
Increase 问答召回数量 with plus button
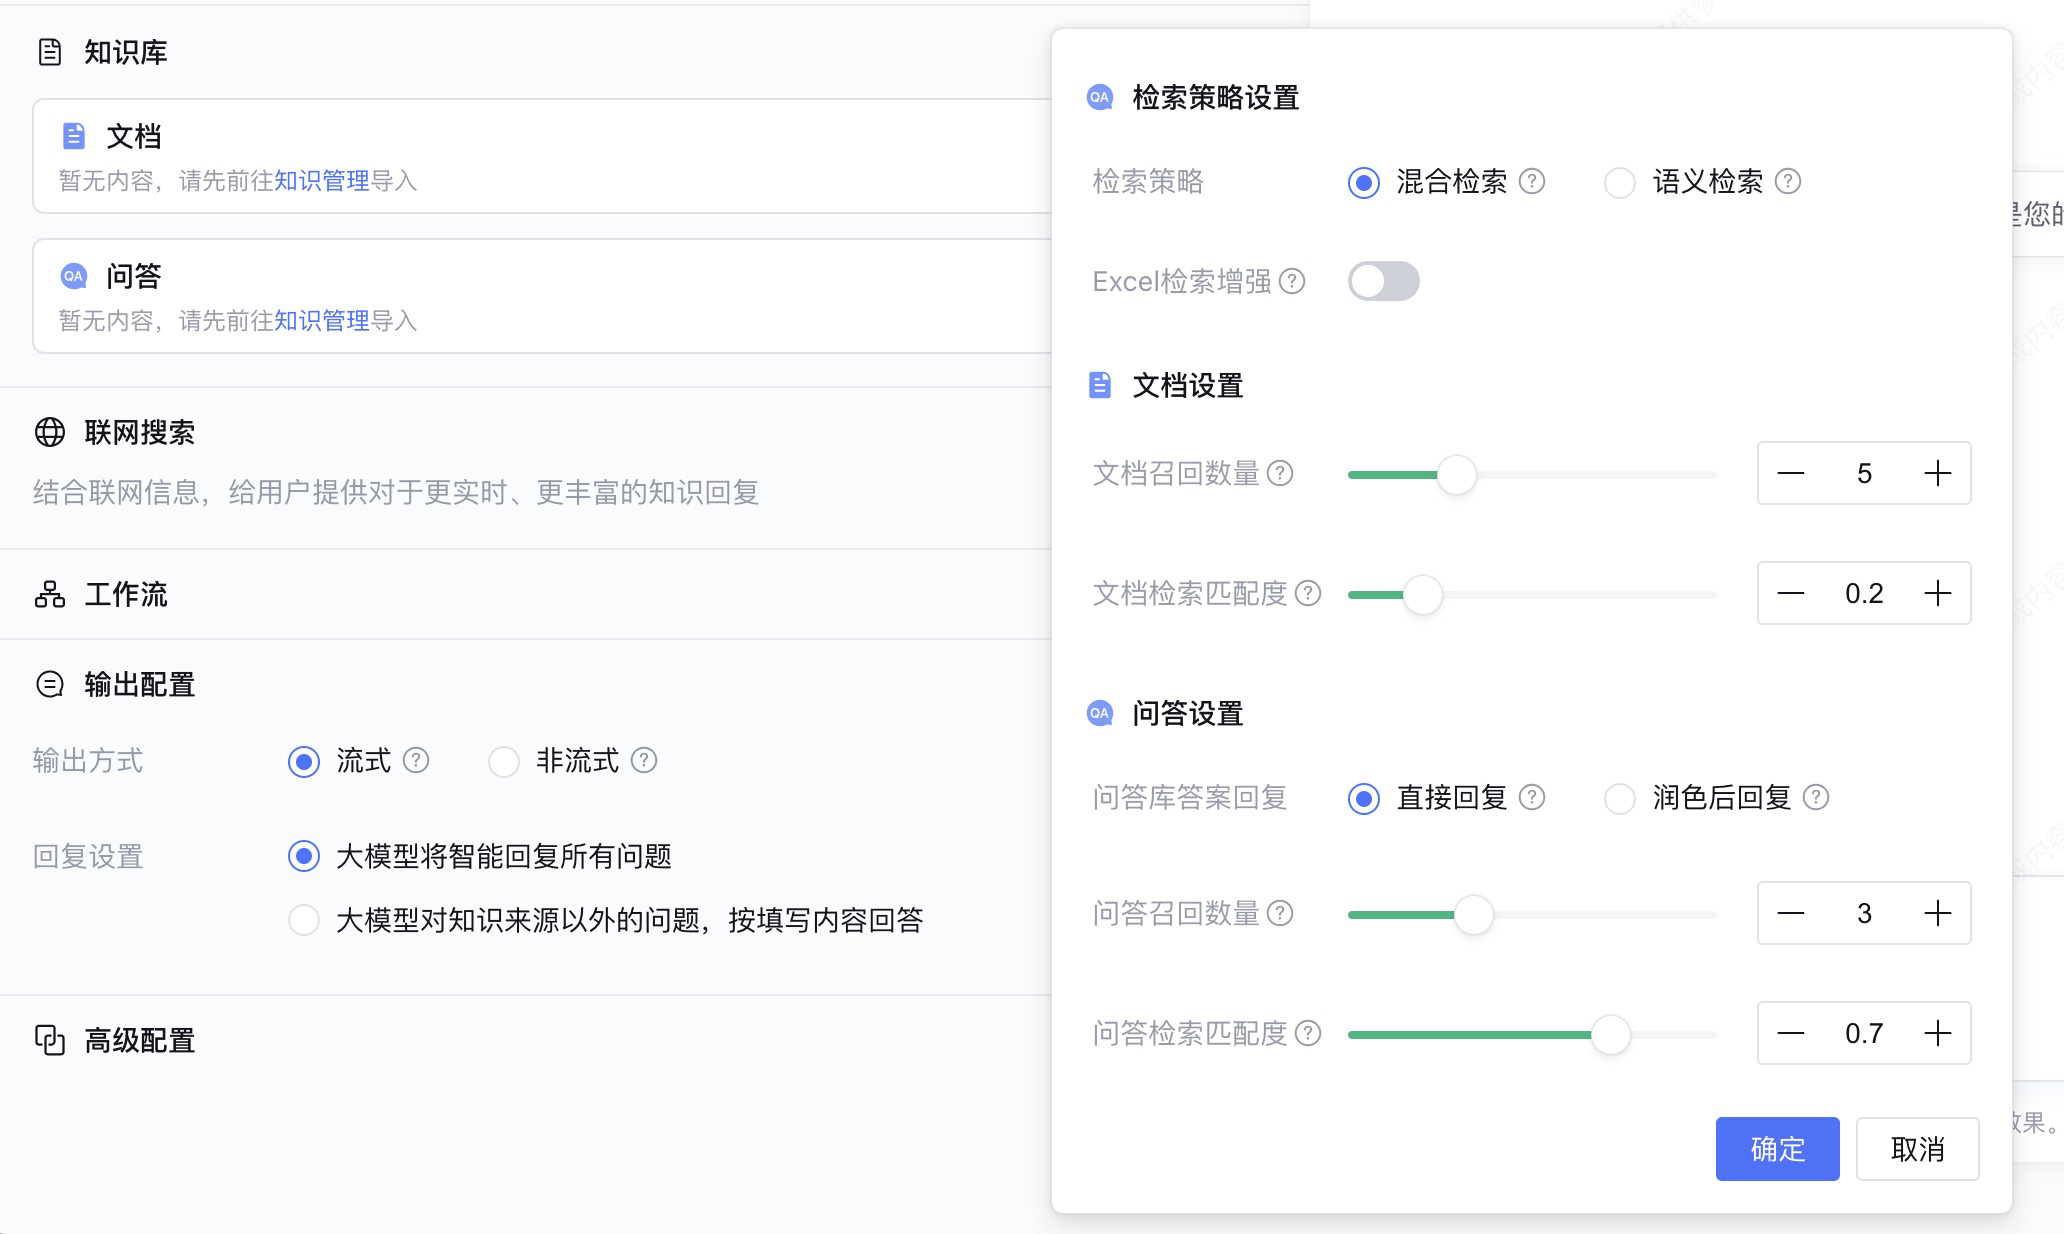coord(1937,913)
